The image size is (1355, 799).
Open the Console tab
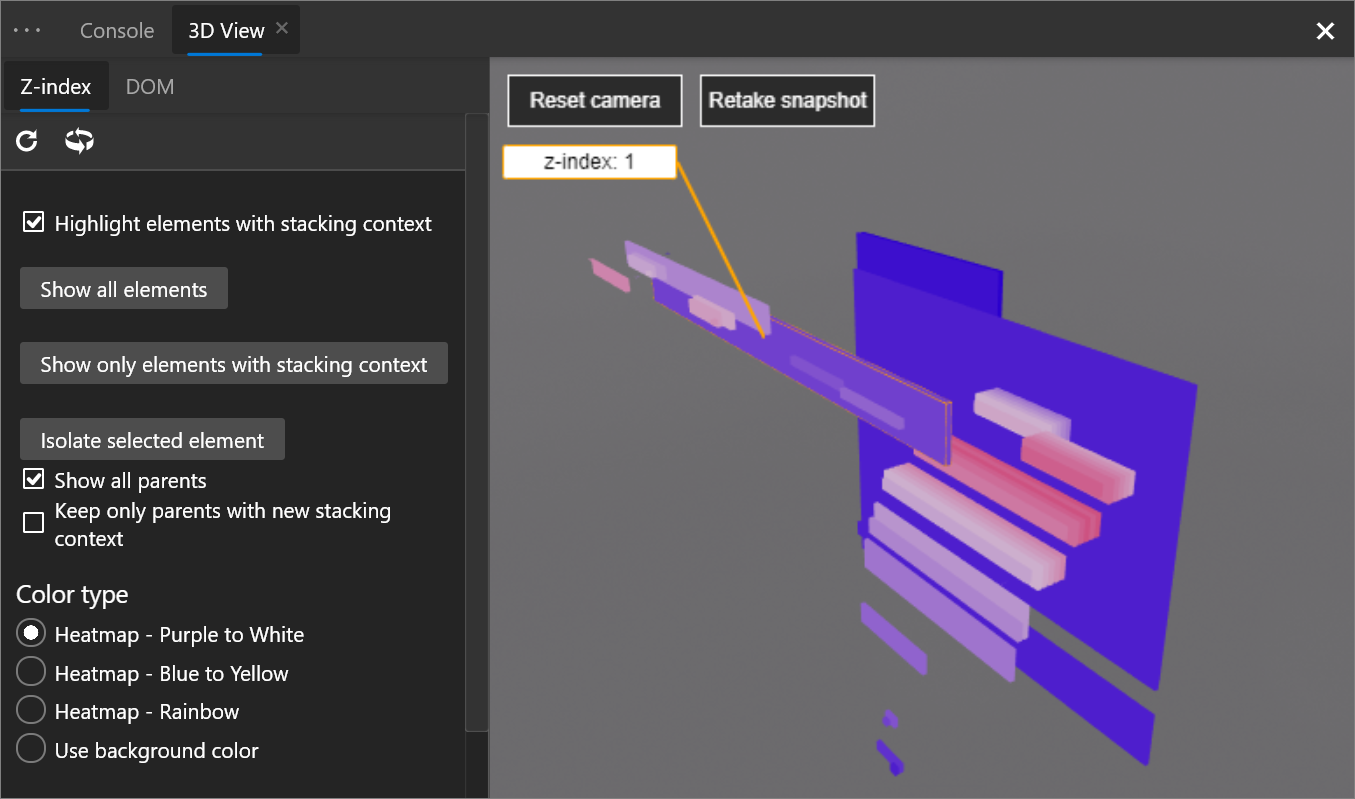(x=116, y=30)
